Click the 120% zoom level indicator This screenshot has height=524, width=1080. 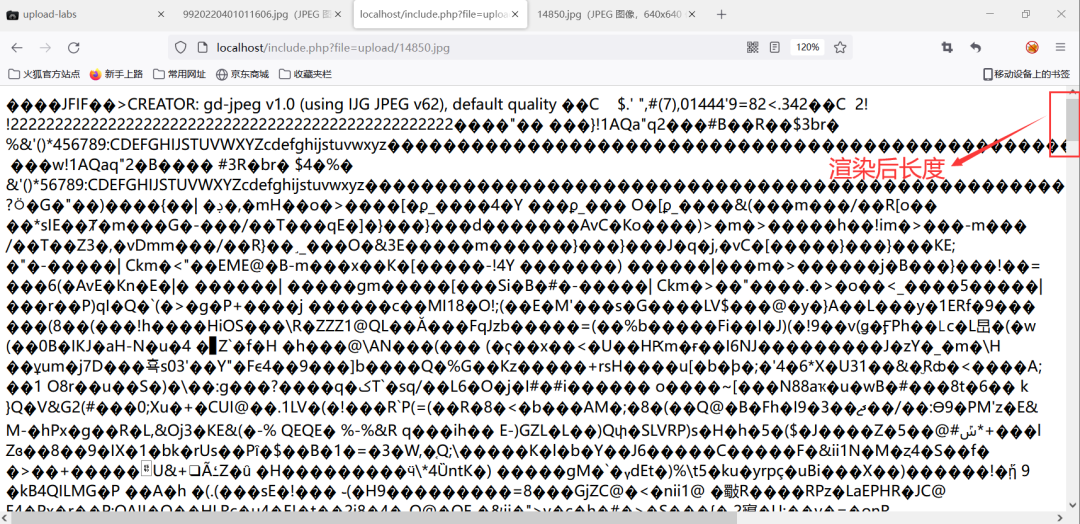[807, 47]
